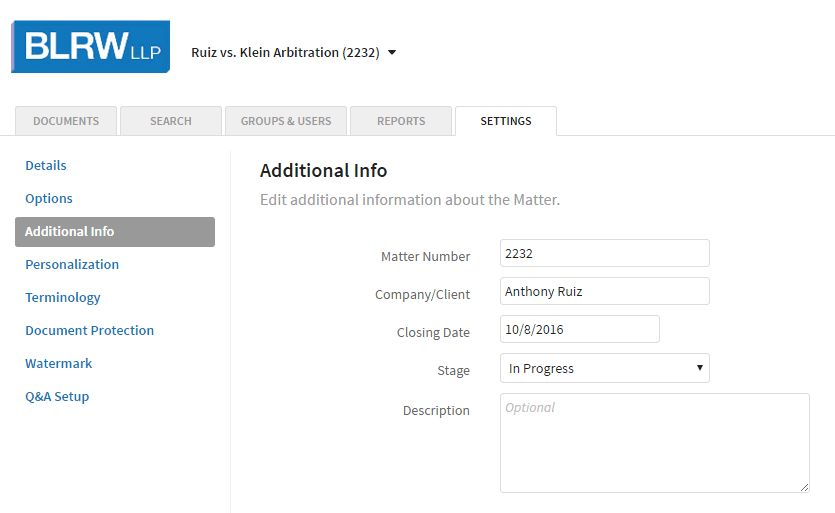Click the Company/Client text field
The height and width of the screenshot is (513, 835).
pos(604,292)
